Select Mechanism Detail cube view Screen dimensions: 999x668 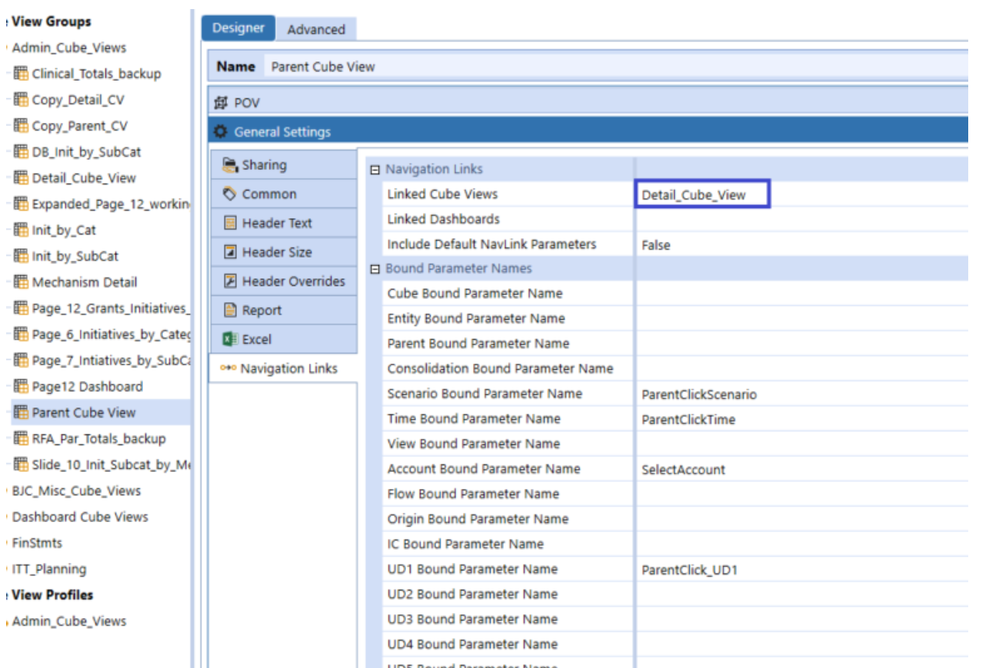84,282
